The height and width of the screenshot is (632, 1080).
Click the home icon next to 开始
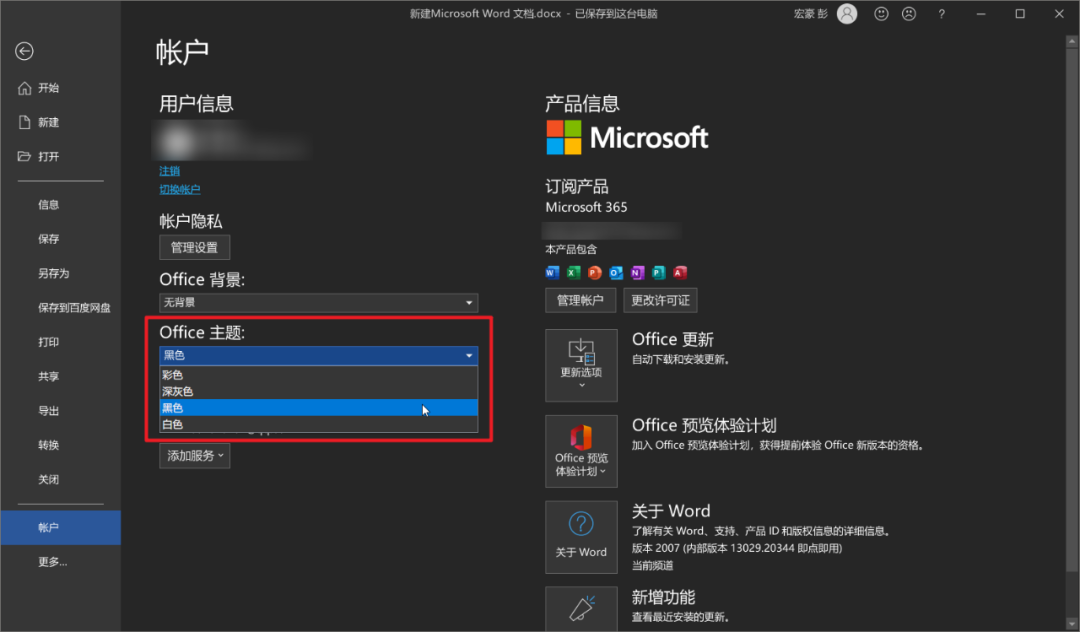25,88
